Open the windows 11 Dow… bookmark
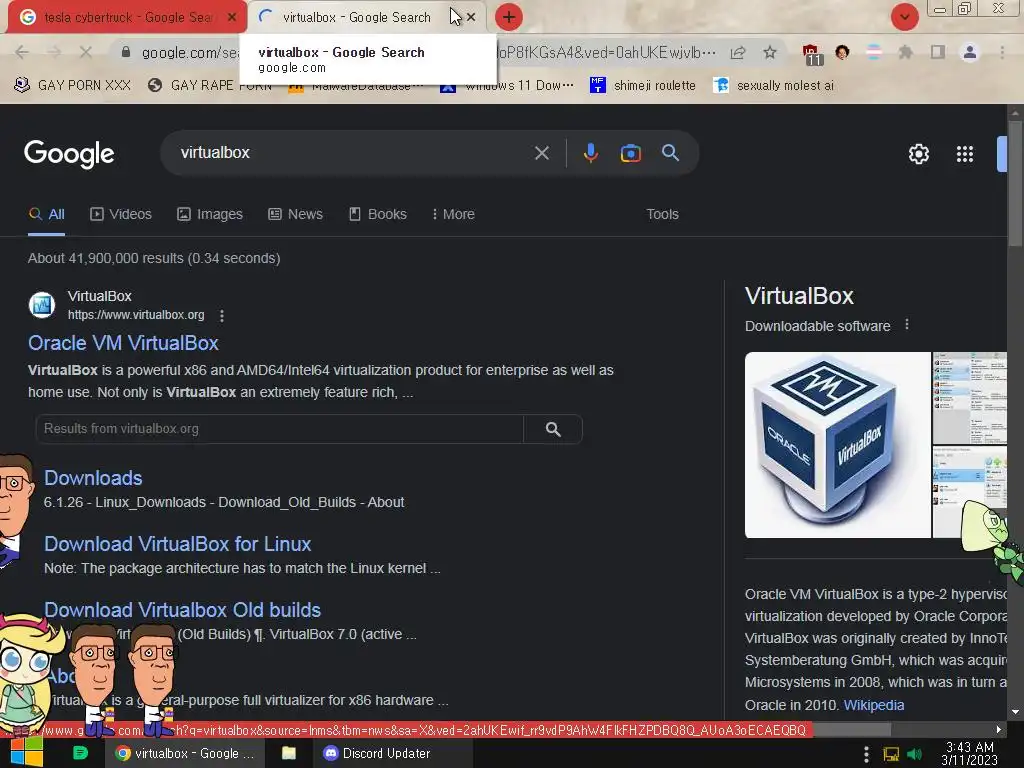The width and height of the screenshot is (1024, 768). click(507, 85)
